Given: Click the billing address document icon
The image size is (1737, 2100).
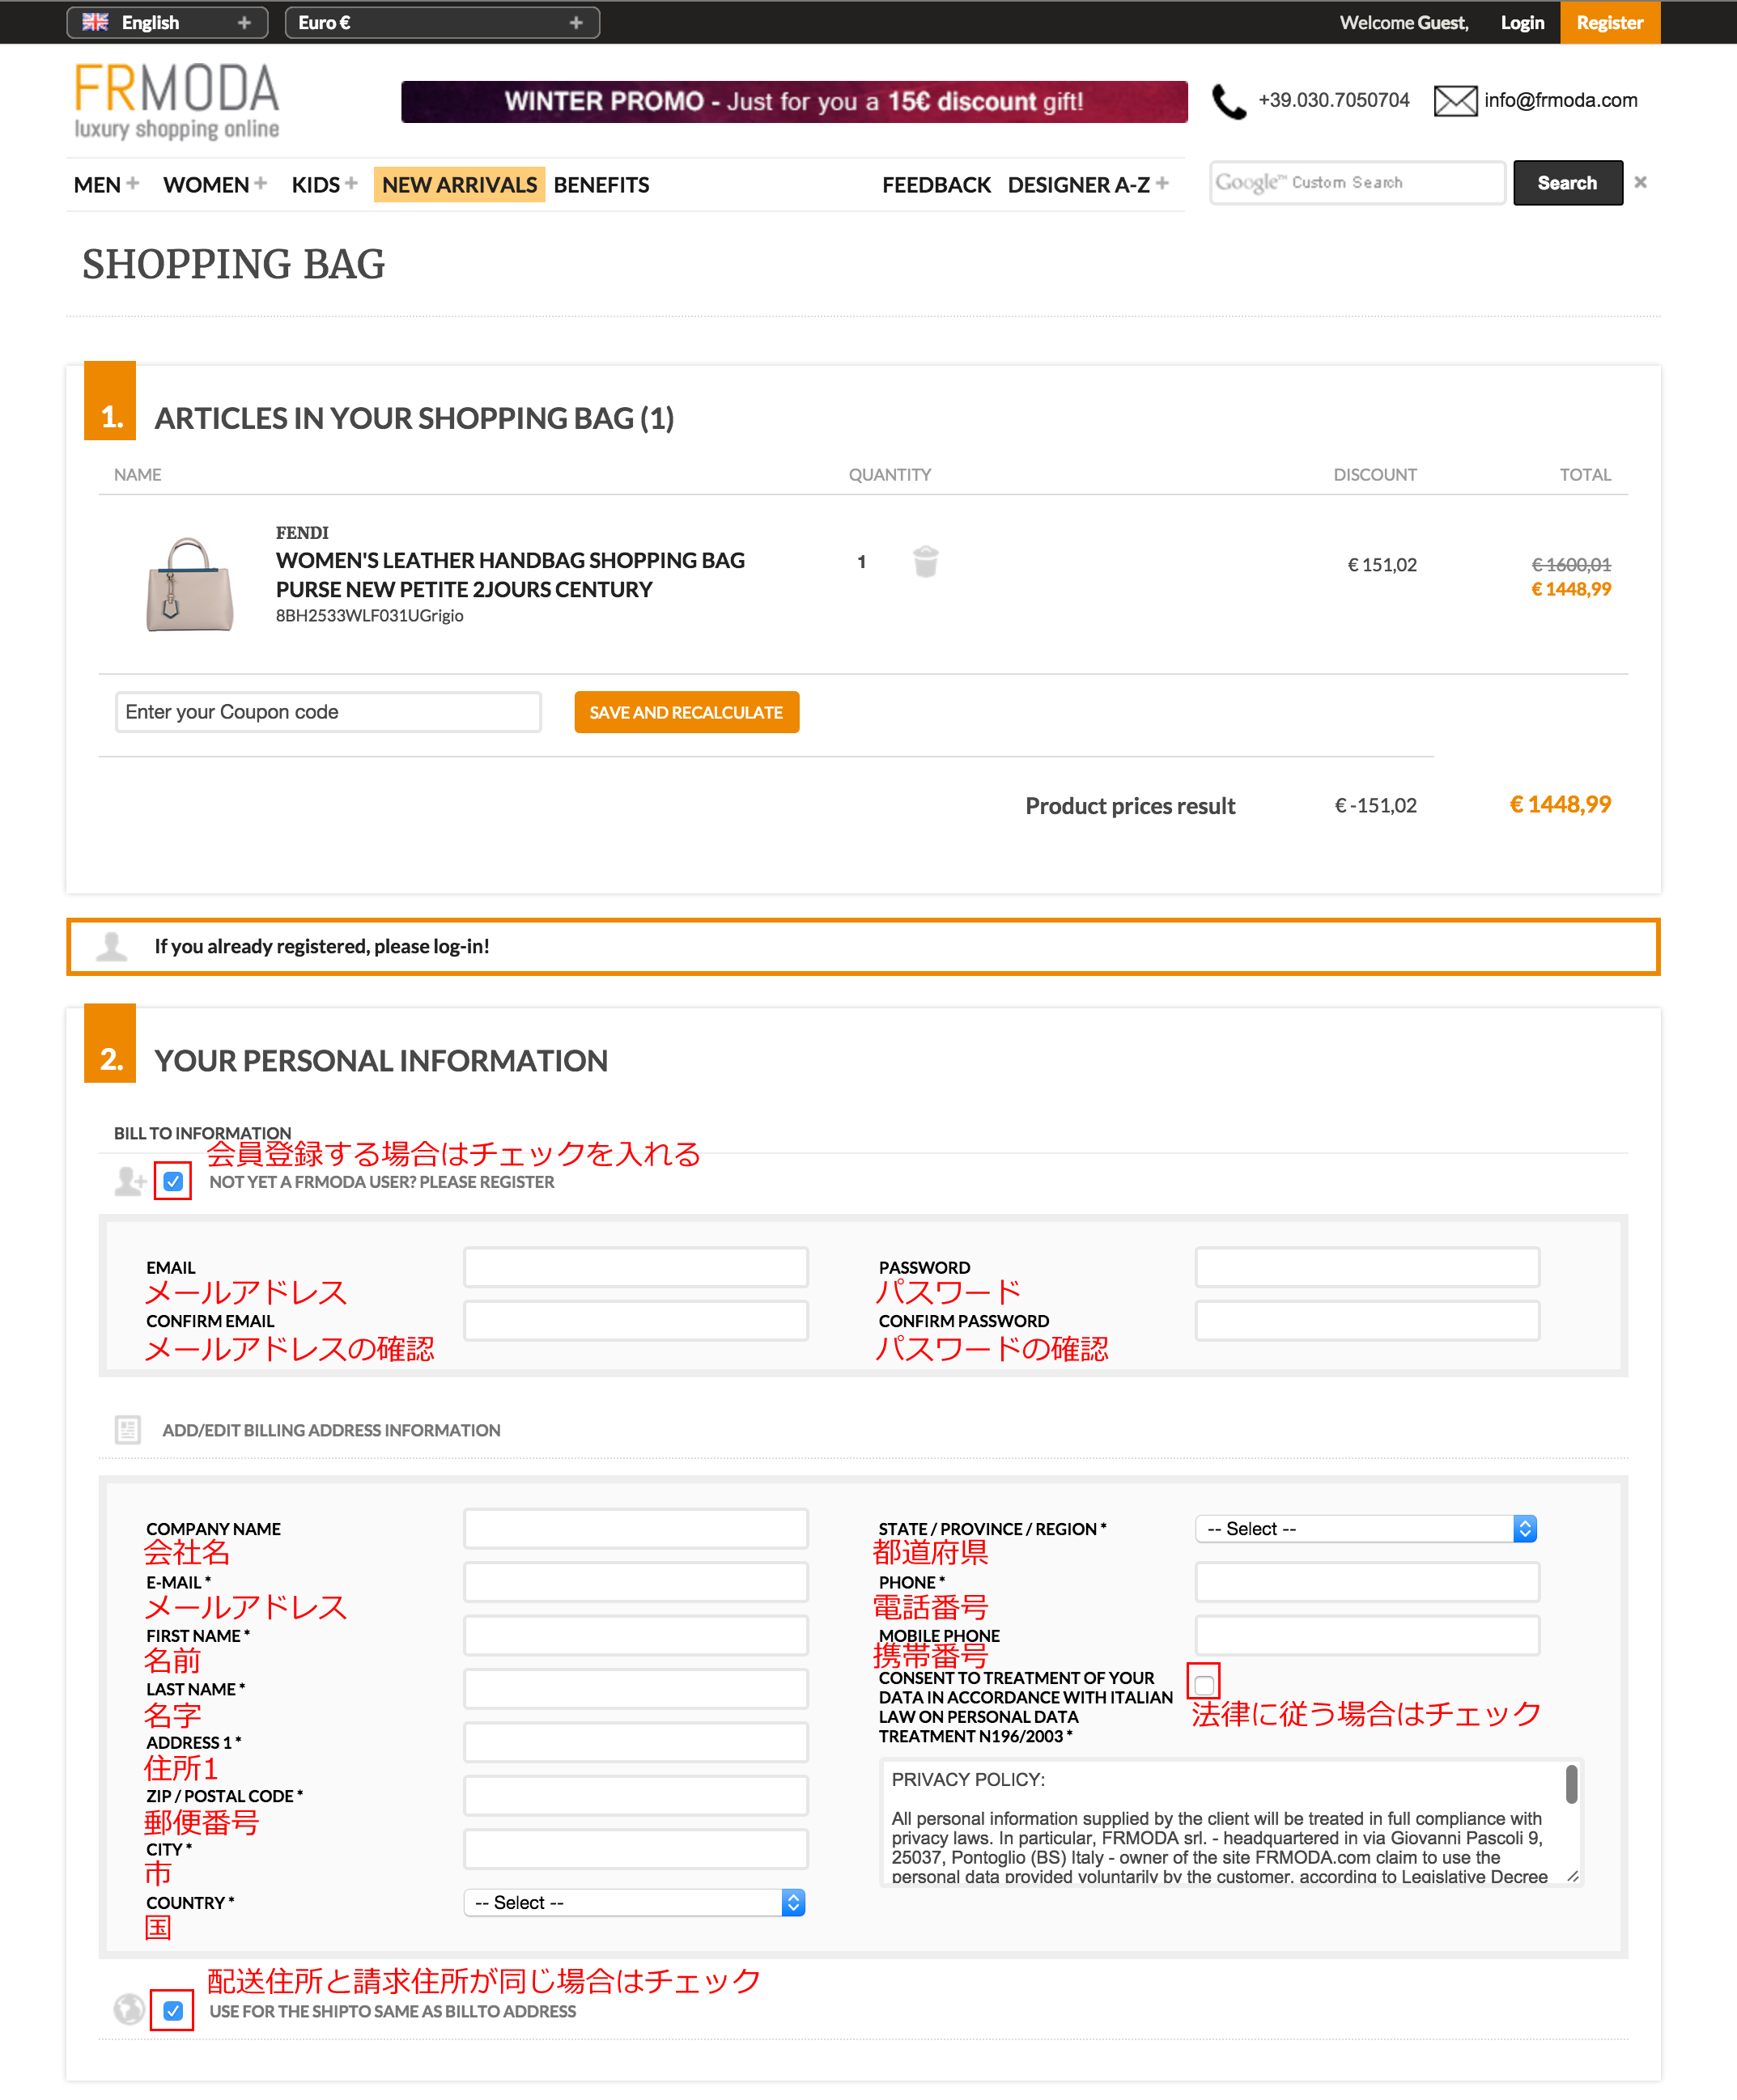Looking at the screenshot, I should 128,1430.
